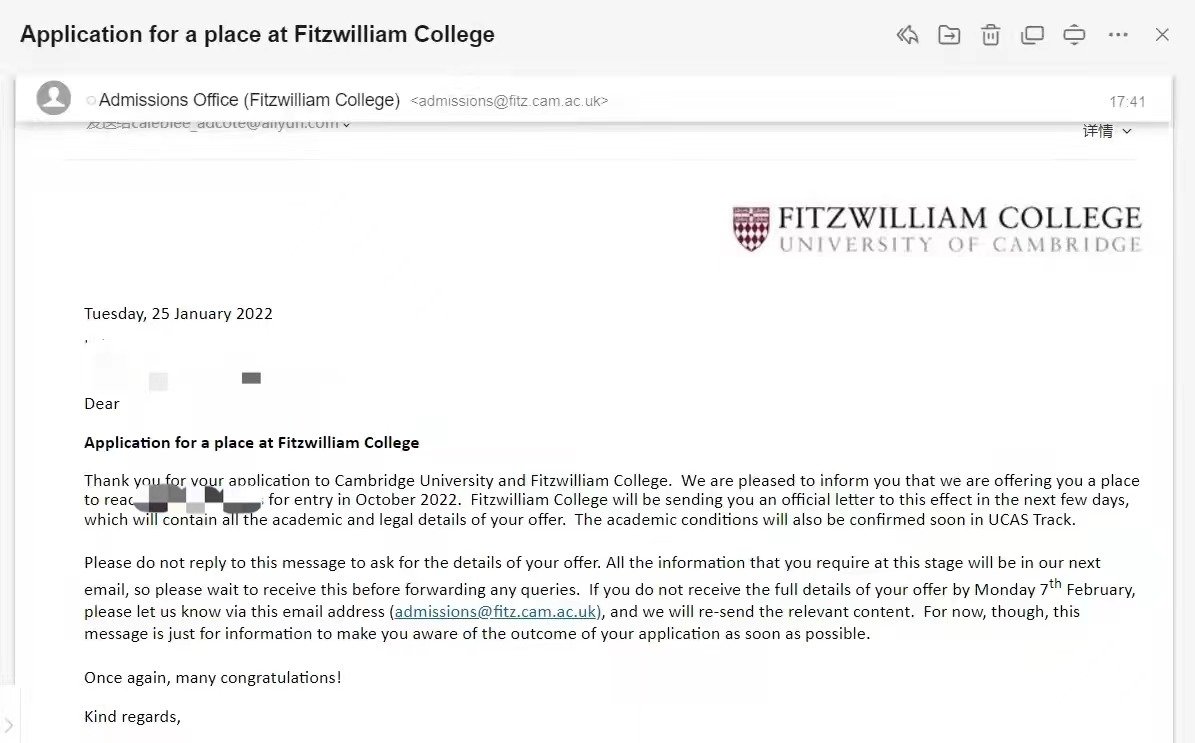Screen dimensions: 1195x743
Task: Click the small status circle beside sender name
Action: coord(91,101)
